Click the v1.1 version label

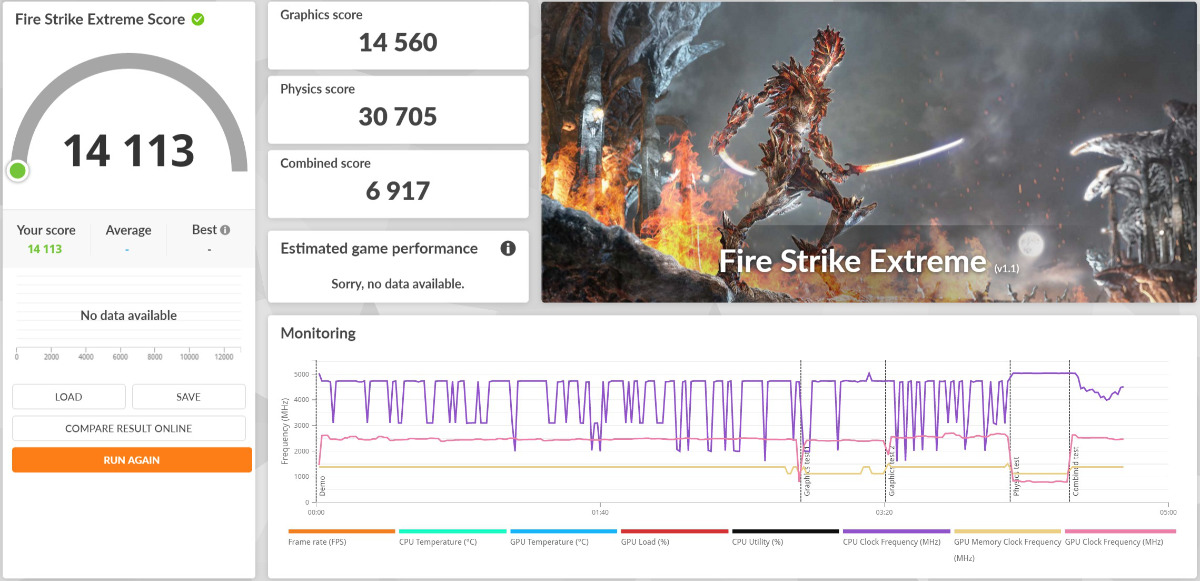tap(1006, 268)
